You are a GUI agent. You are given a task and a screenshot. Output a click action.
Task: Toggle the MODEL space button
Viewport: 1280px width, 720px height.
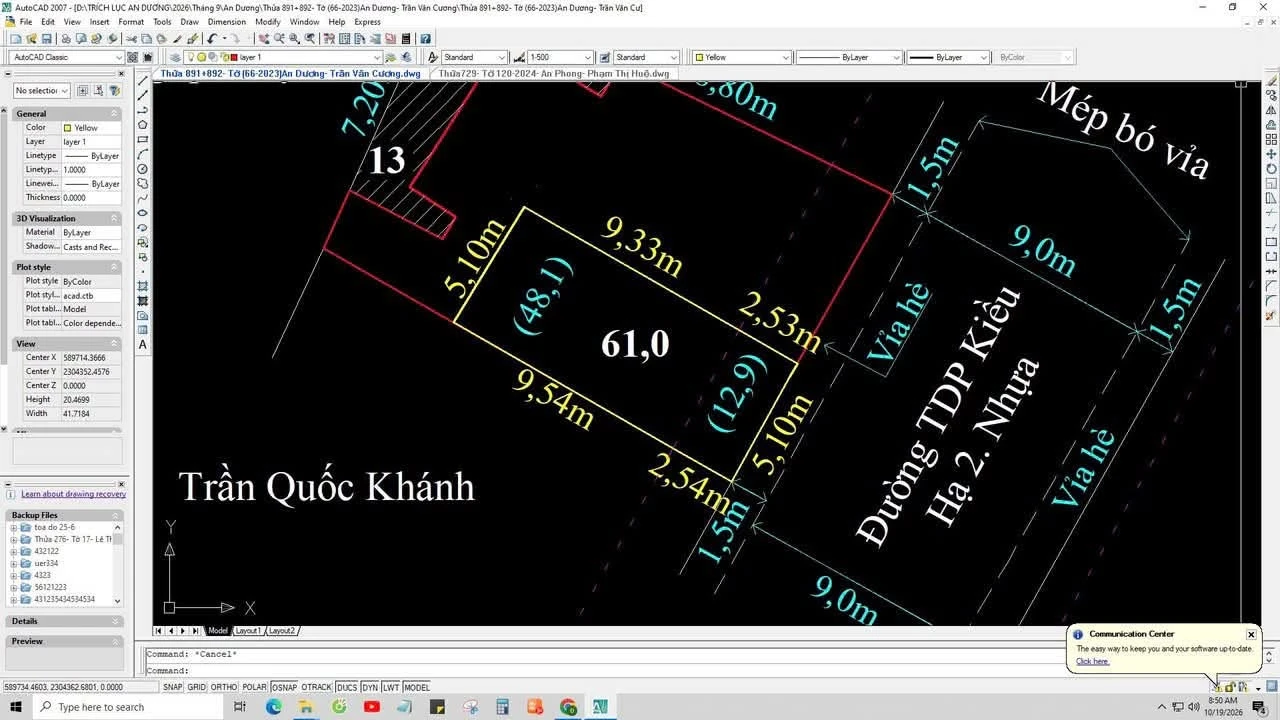[416, 687]
